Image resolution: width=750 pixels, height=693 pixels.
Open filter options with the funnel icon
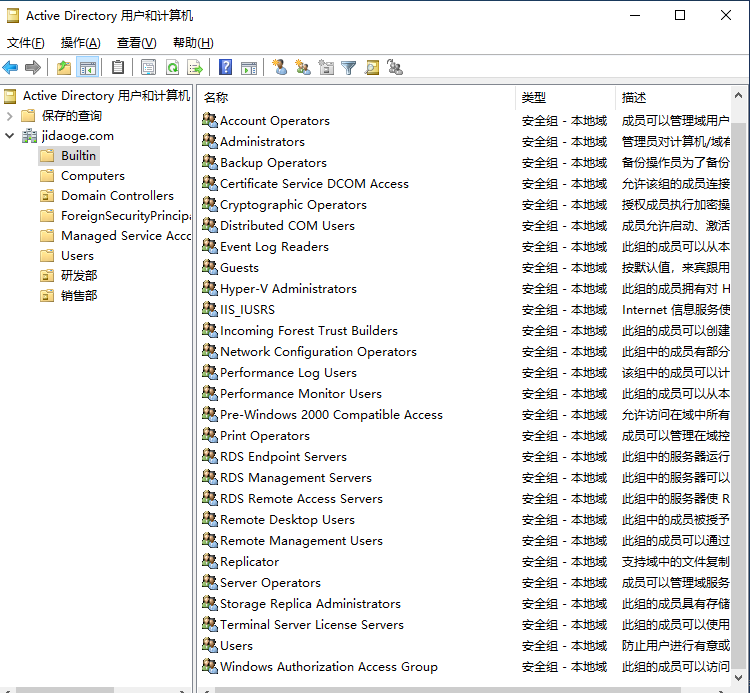tap(349, 67)
